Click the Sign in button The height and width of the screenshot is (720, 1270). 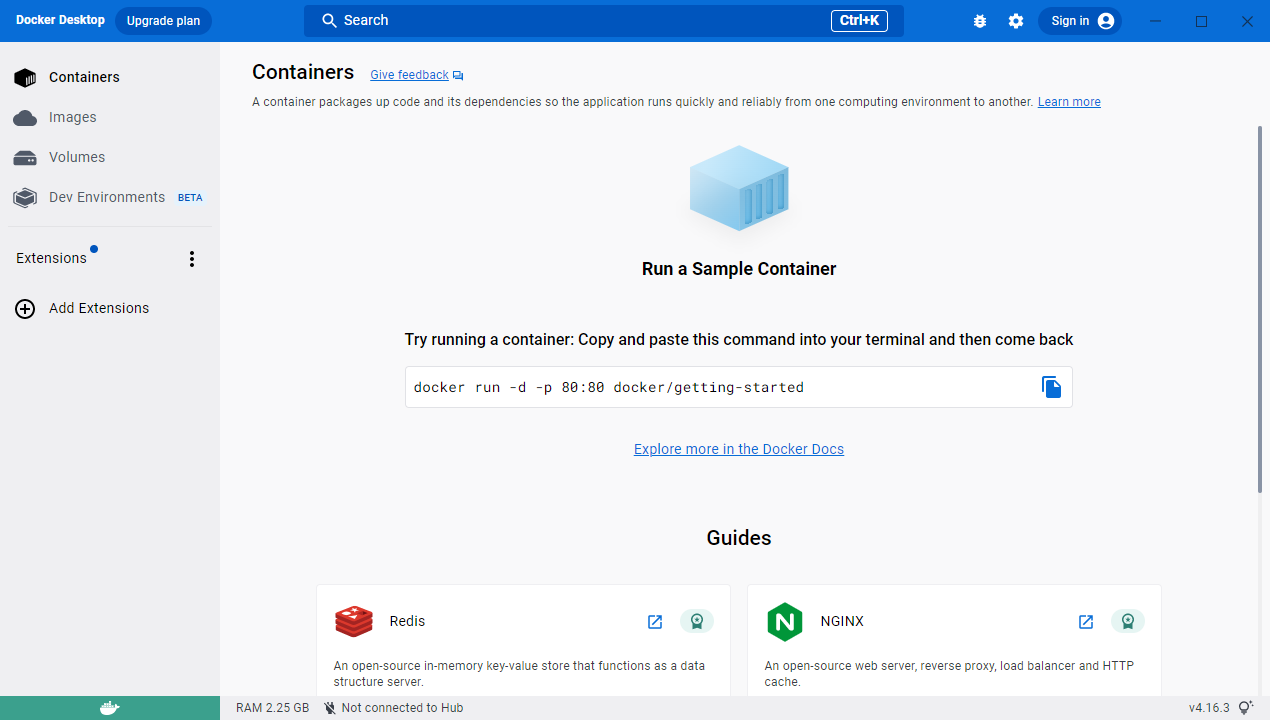pos(1080,21)
